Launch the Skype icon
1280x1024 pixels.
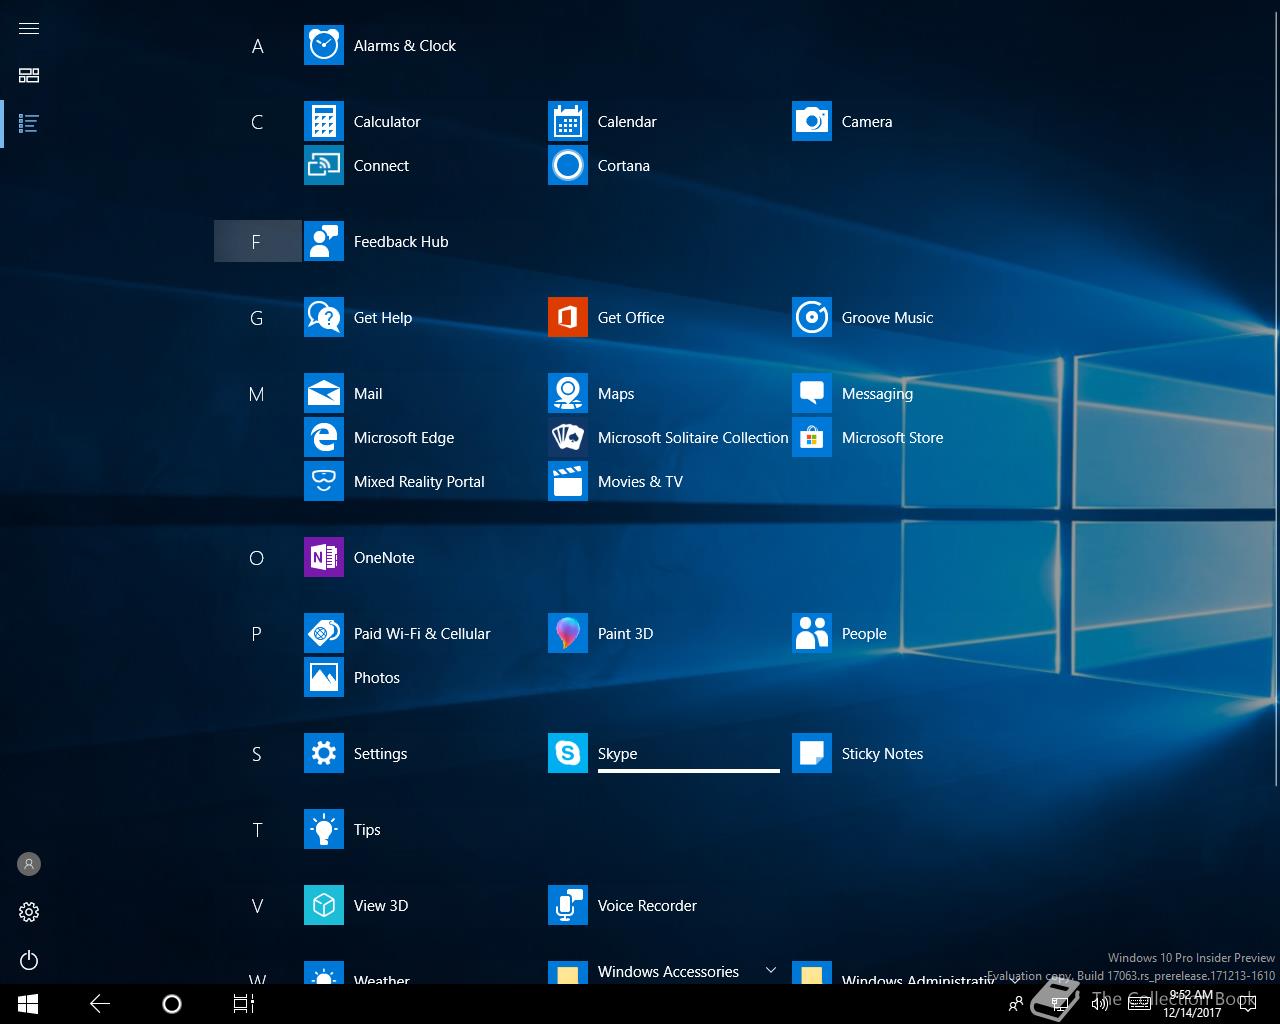568,754
